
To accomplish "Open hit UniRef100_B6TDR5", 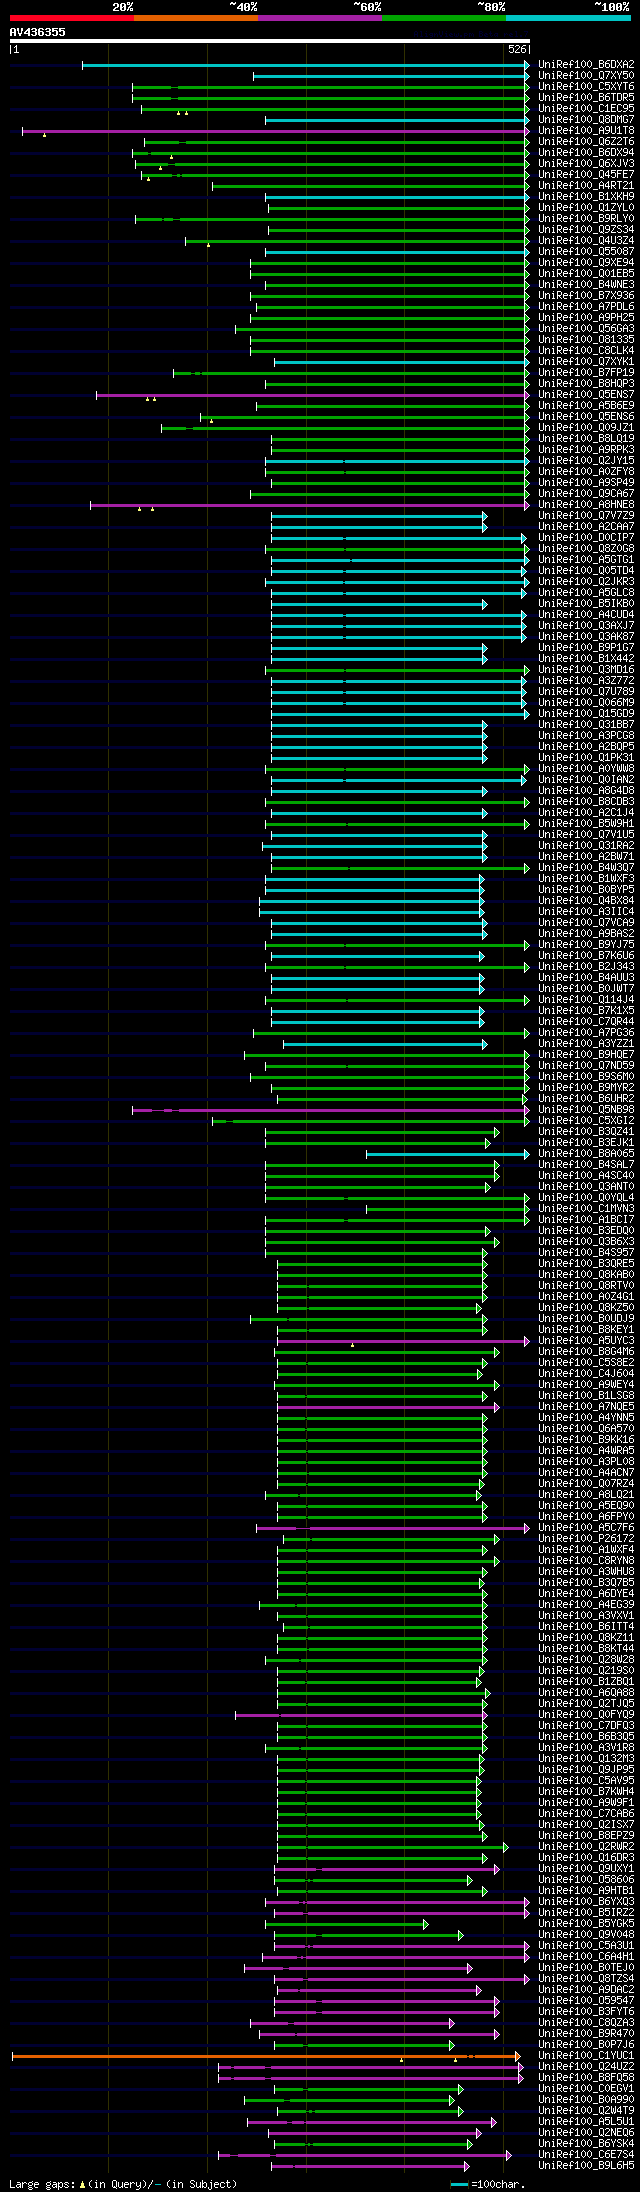I will coord(586,98).
